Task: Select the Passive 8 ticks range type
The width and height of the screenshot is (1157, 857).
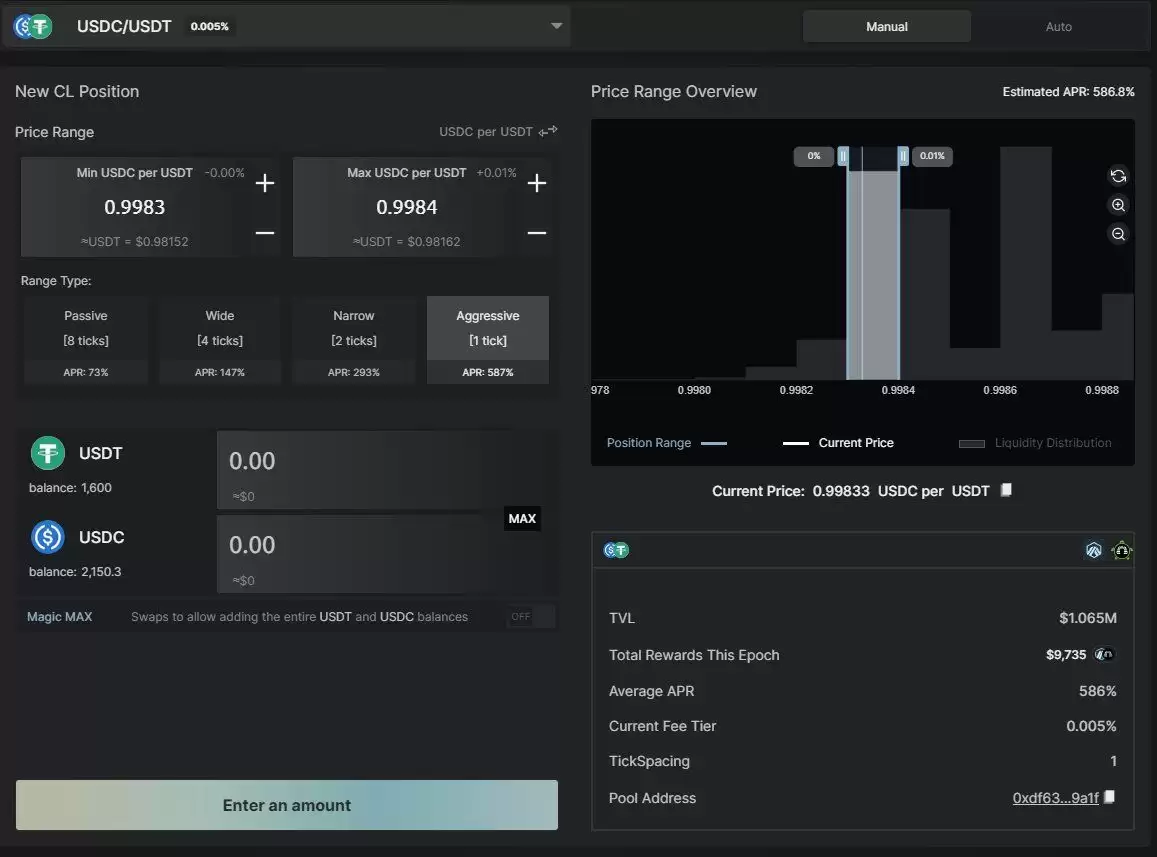Action: (86, 340)
